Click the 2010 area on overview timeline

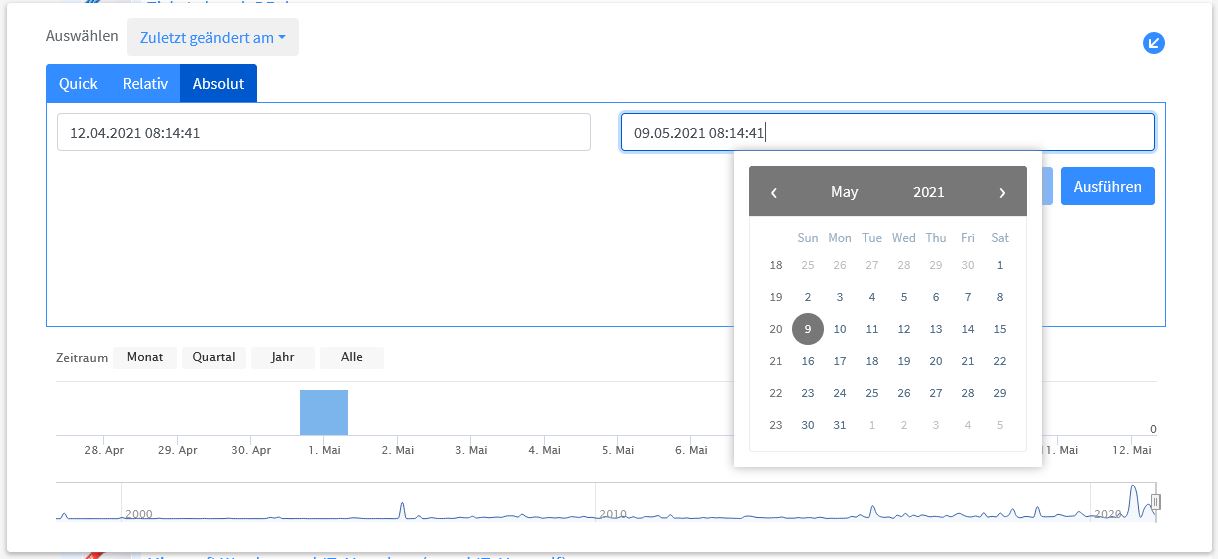click(613, 514)
